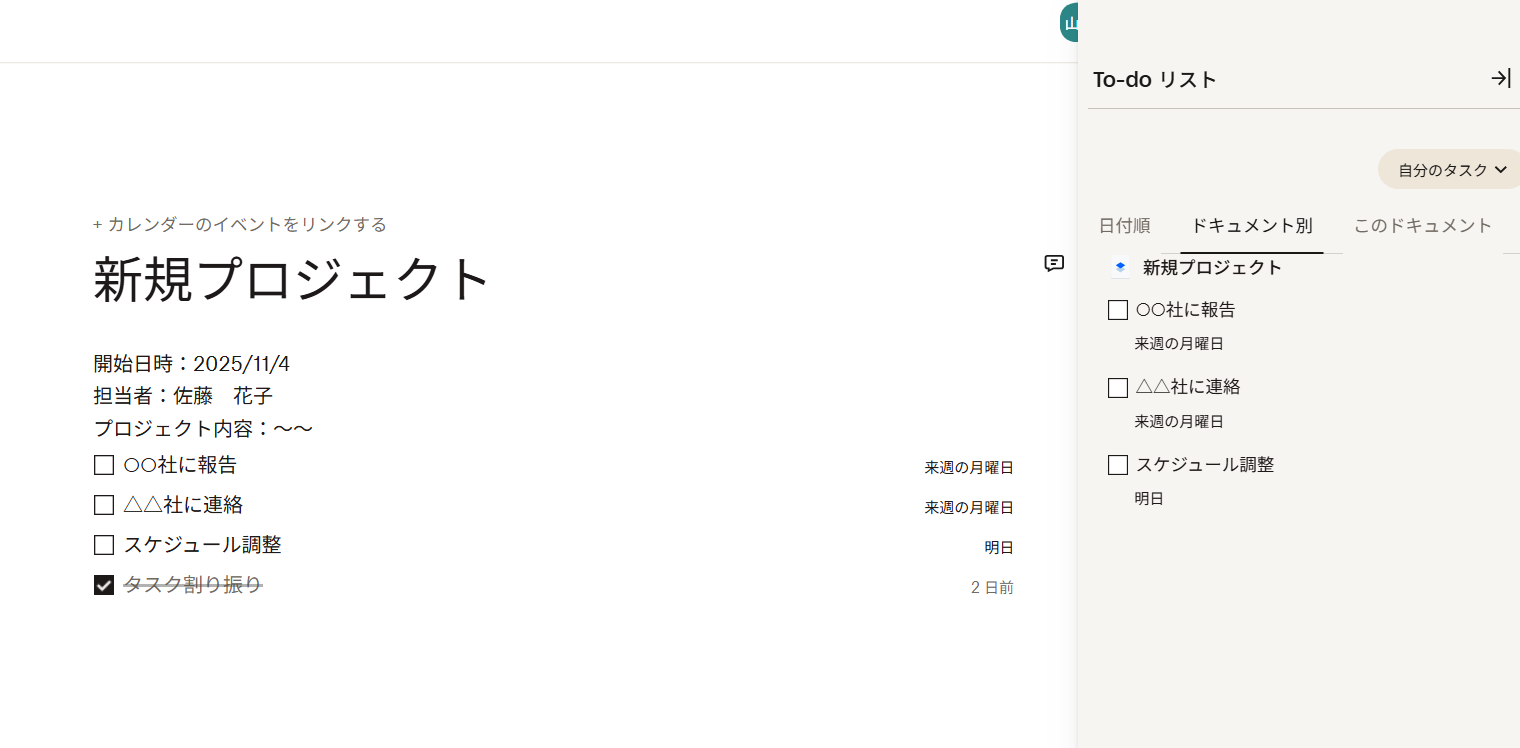The height and width of the screenshot is (748, 1520).
Task: Switch to the 日付順 tab
Action: tap(1124, 225)
